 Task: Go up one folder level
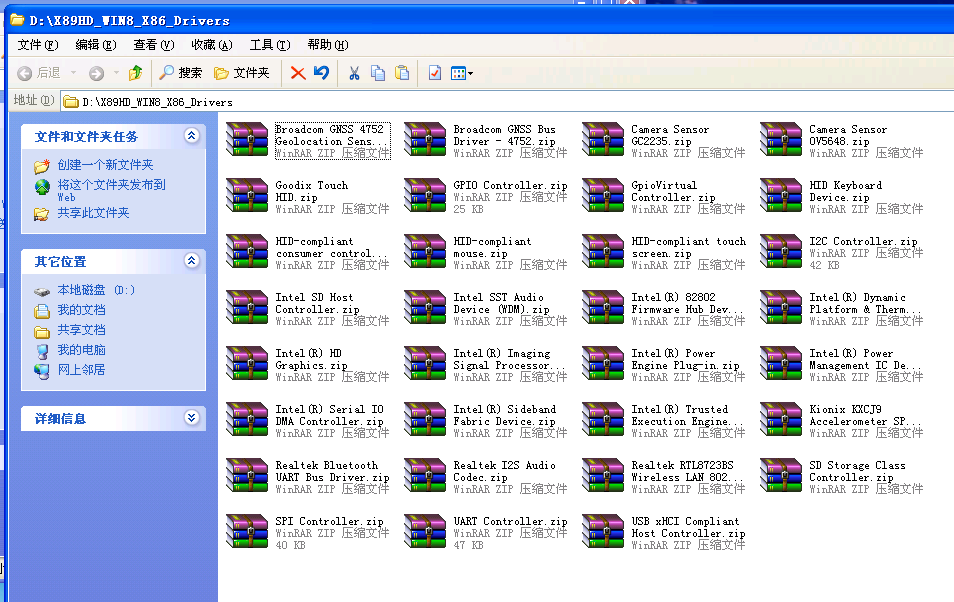(136, 73)
